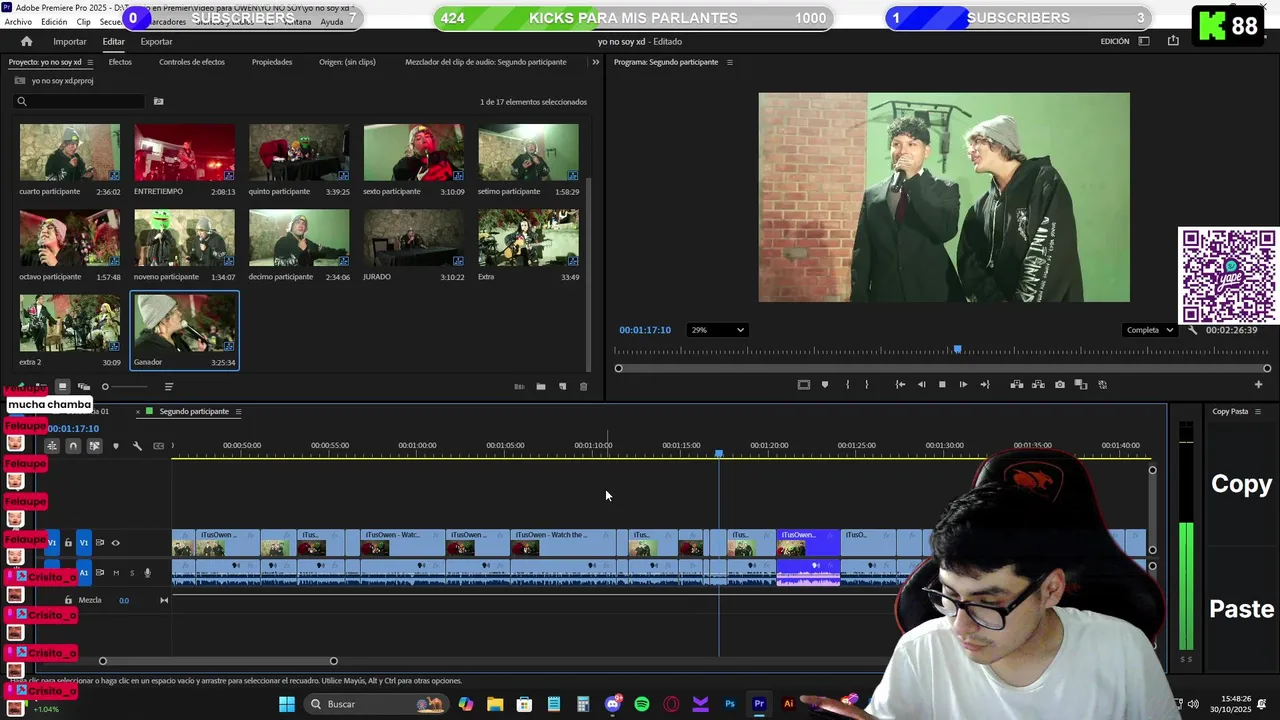The width and height of the screenshot is (1280, 720).
Task: Select the ENTRETIEMPO clip thumbnail
Action: (x=184, y=152)
